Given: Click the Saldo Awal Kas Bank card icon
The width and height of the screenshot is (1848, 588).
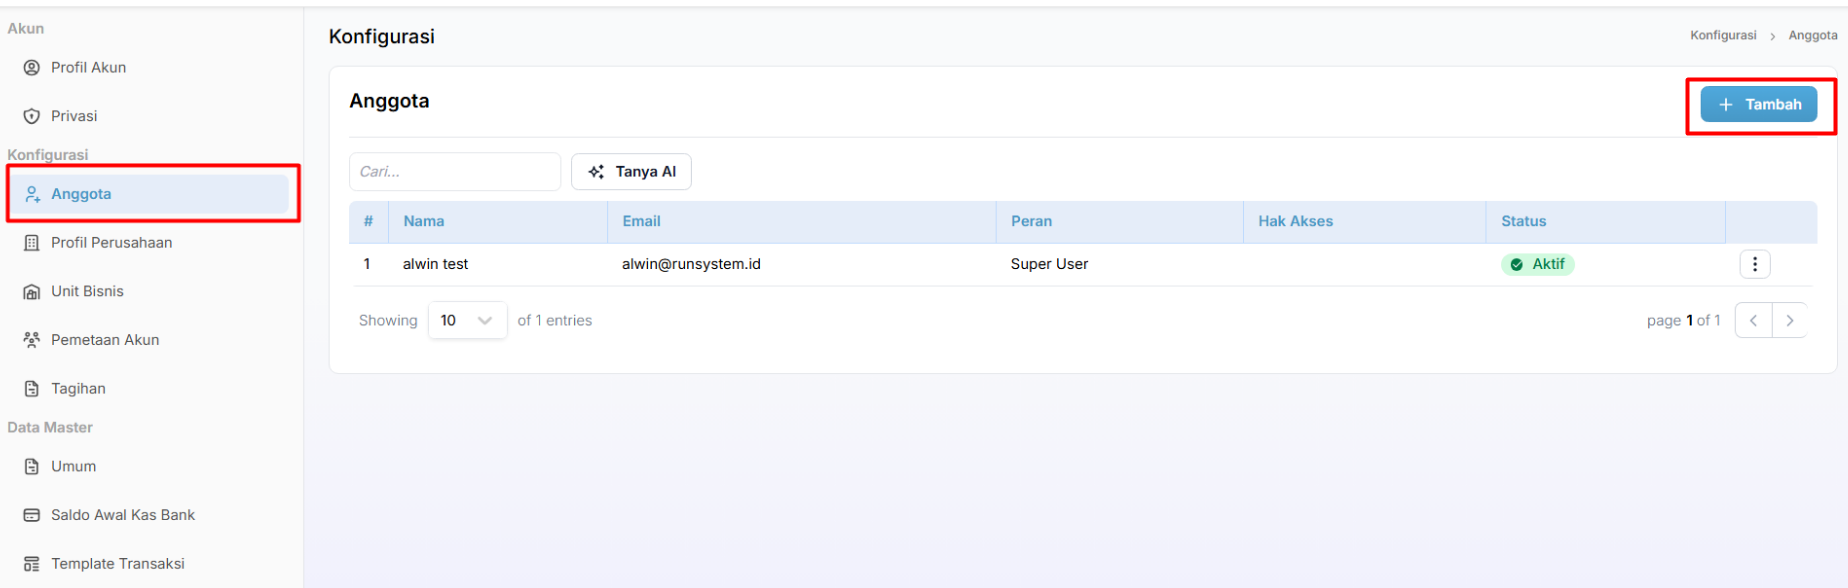Looking at the screenshot, I should pyautogui.click(x=32, y=515).
